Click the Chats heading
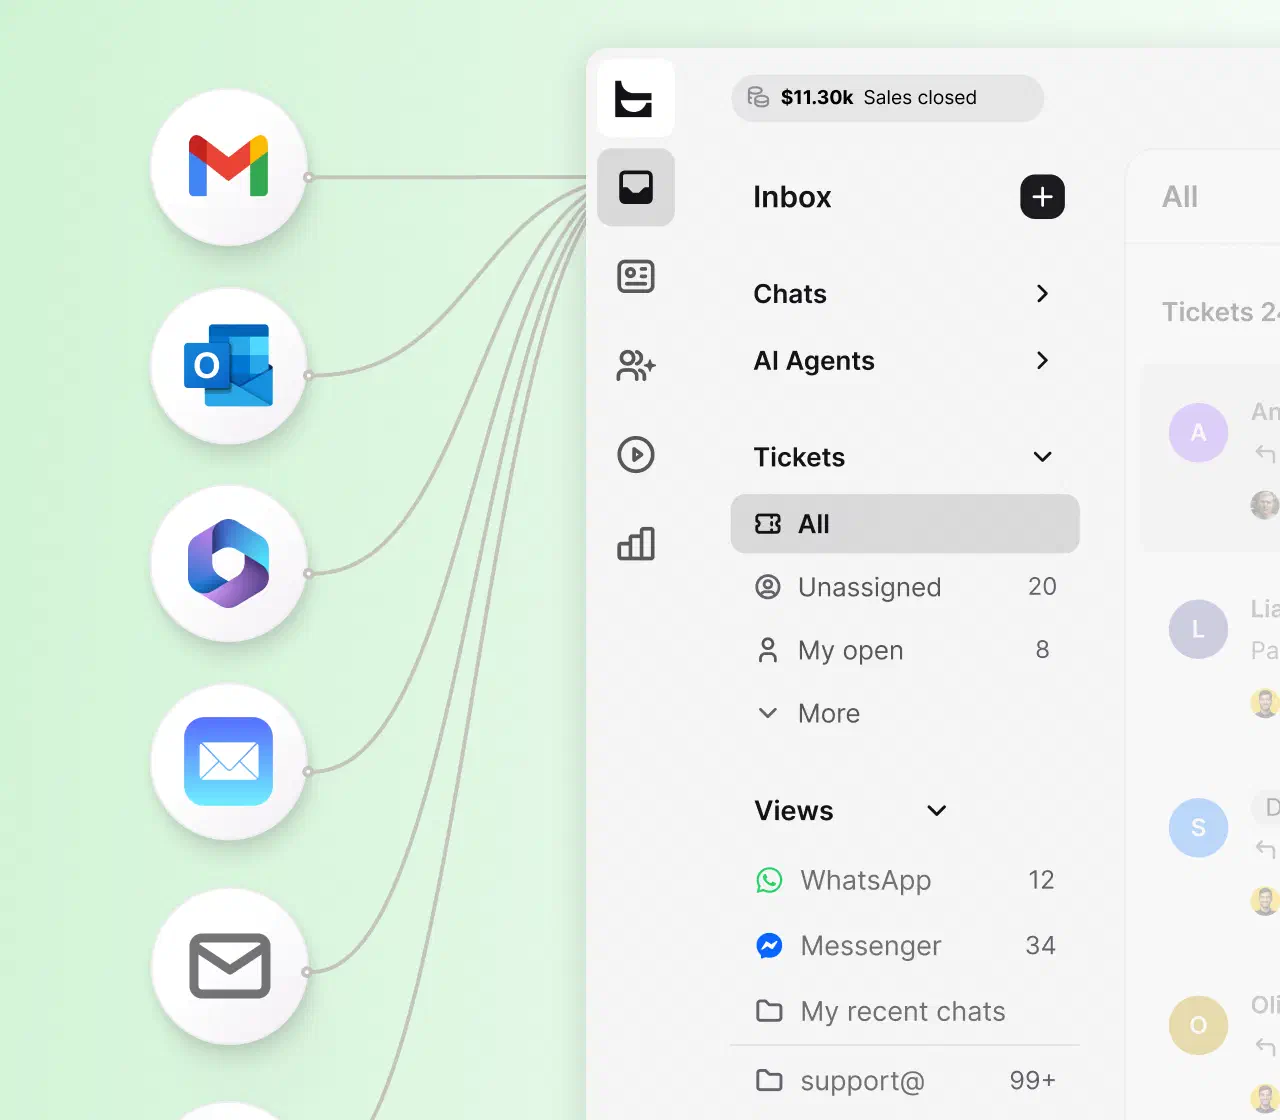This screenshot has height=1120, width=1280. [790, 294]
